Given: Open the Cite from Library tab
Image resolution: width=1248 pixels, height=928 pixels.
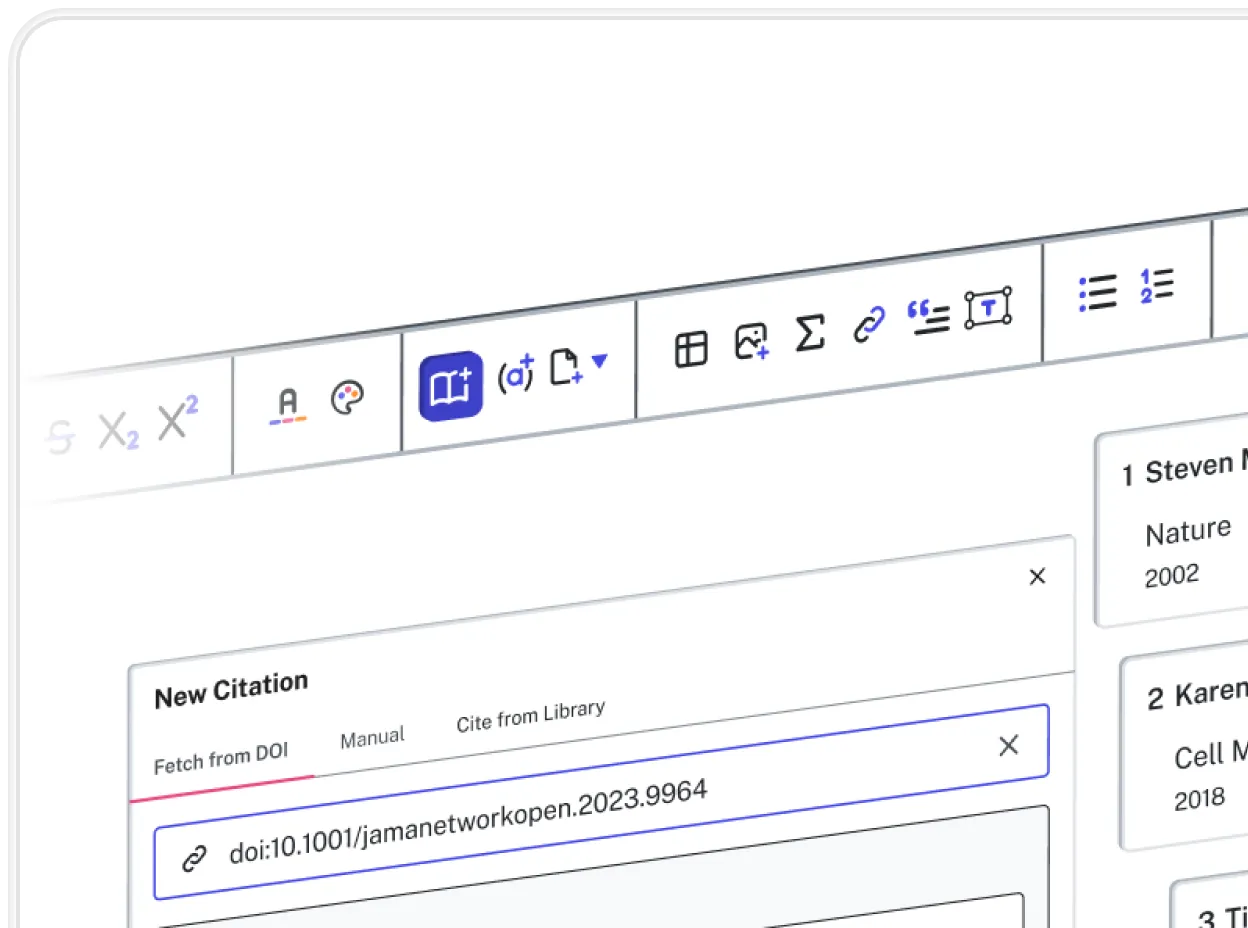Looking at the screenshot, I should click(531, 716).
